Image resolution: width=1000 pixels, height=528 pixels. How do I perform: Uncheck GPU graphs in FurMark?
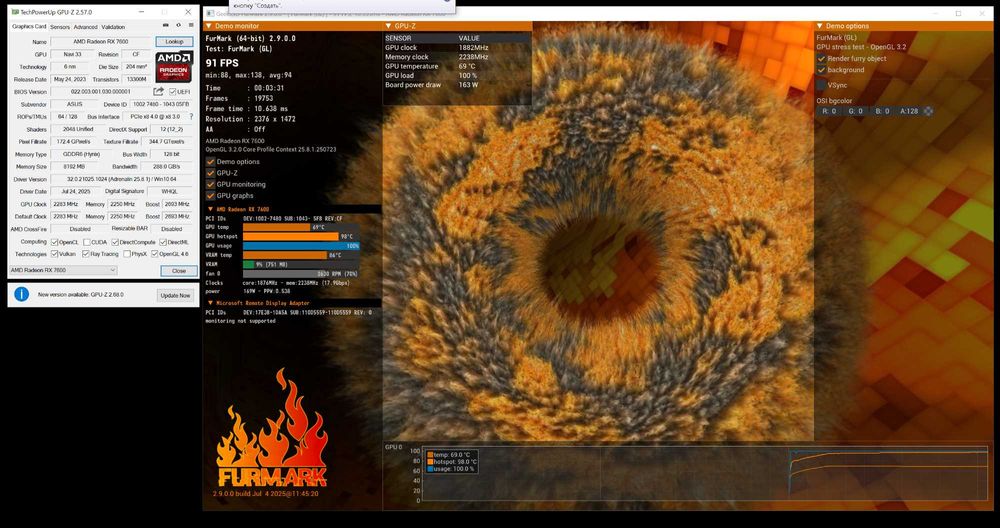point(210,196)
